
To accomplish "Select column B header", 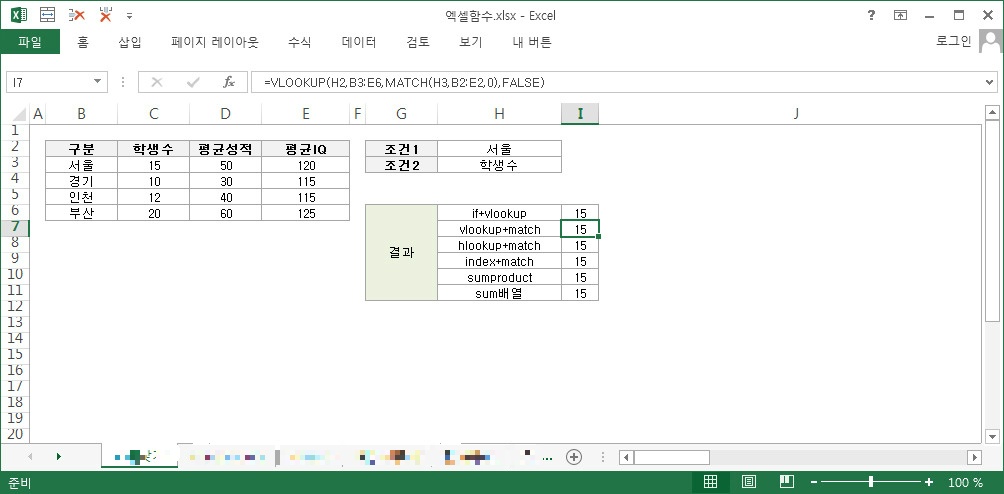I will (81, 114).
